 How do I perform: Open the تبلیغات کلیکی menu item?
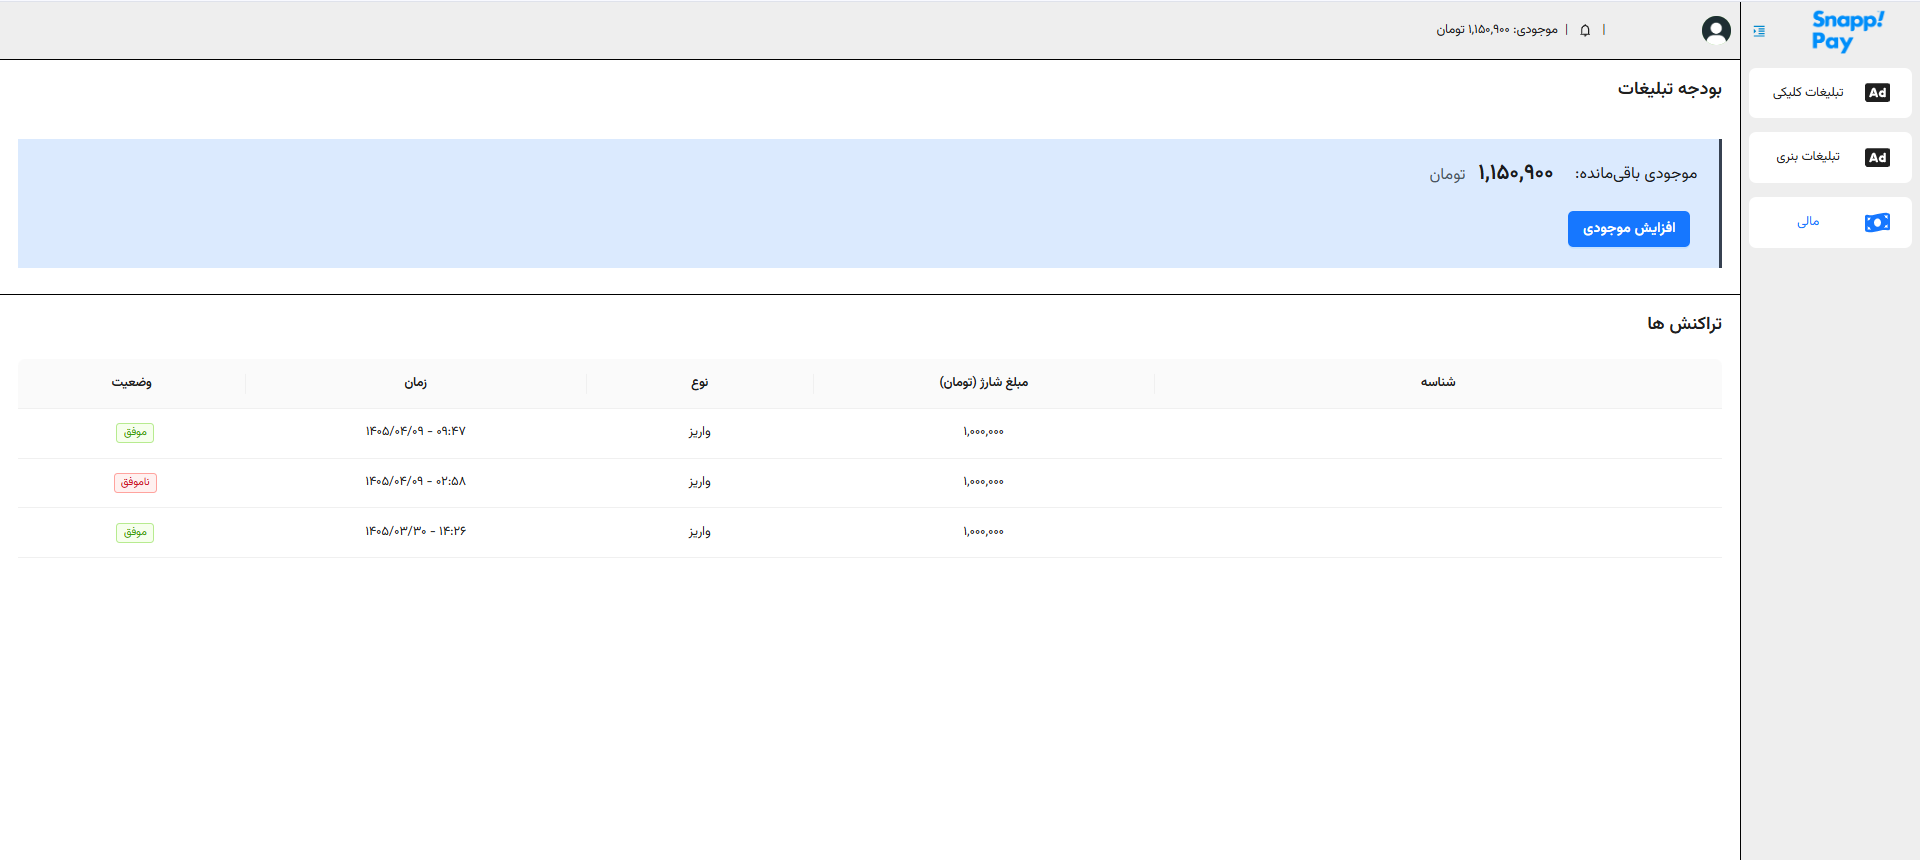pos(1830,93)
